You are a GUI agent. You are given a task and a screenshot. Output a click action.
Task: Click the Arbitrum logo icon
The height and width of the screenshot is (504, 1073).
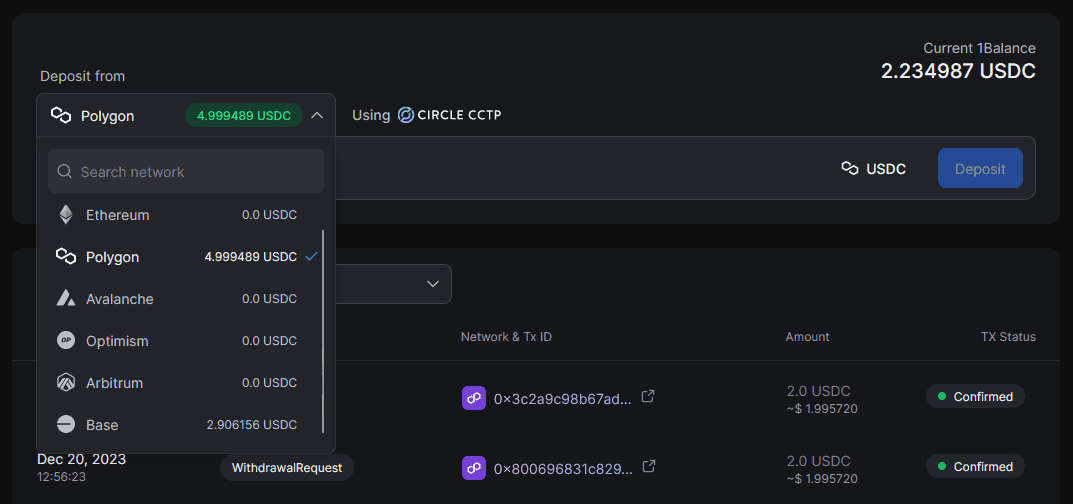[66, 383]
